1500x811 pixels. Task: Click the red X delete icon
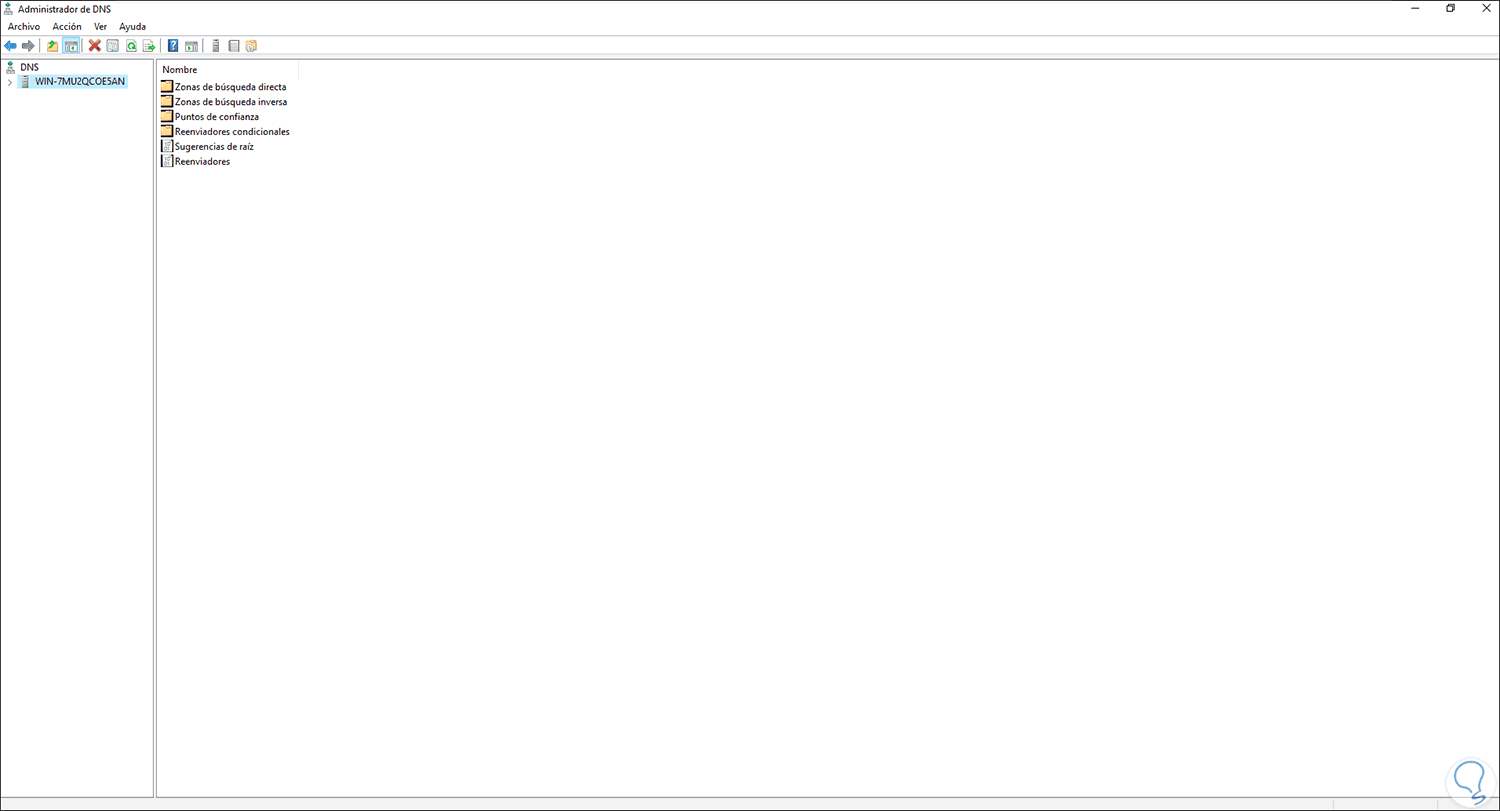95,46
